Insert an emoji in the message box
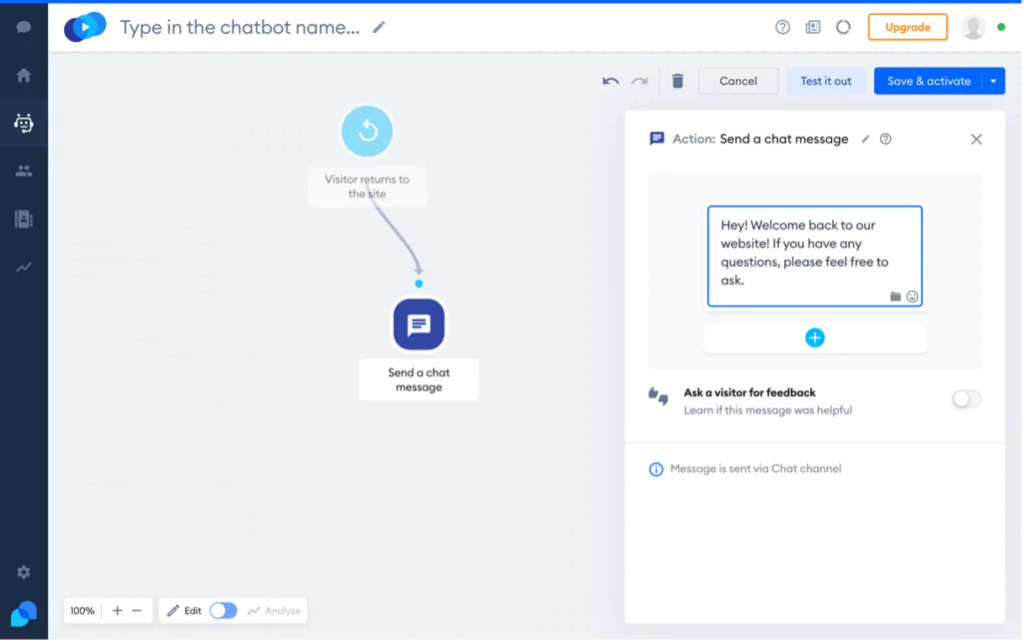Image resolution: width=1024 pixels, height=643 pixels. click(x=912, y=296)
